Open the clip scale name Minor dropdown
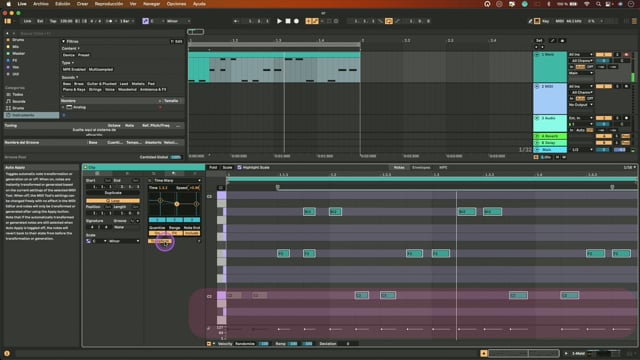 (124, 241)
